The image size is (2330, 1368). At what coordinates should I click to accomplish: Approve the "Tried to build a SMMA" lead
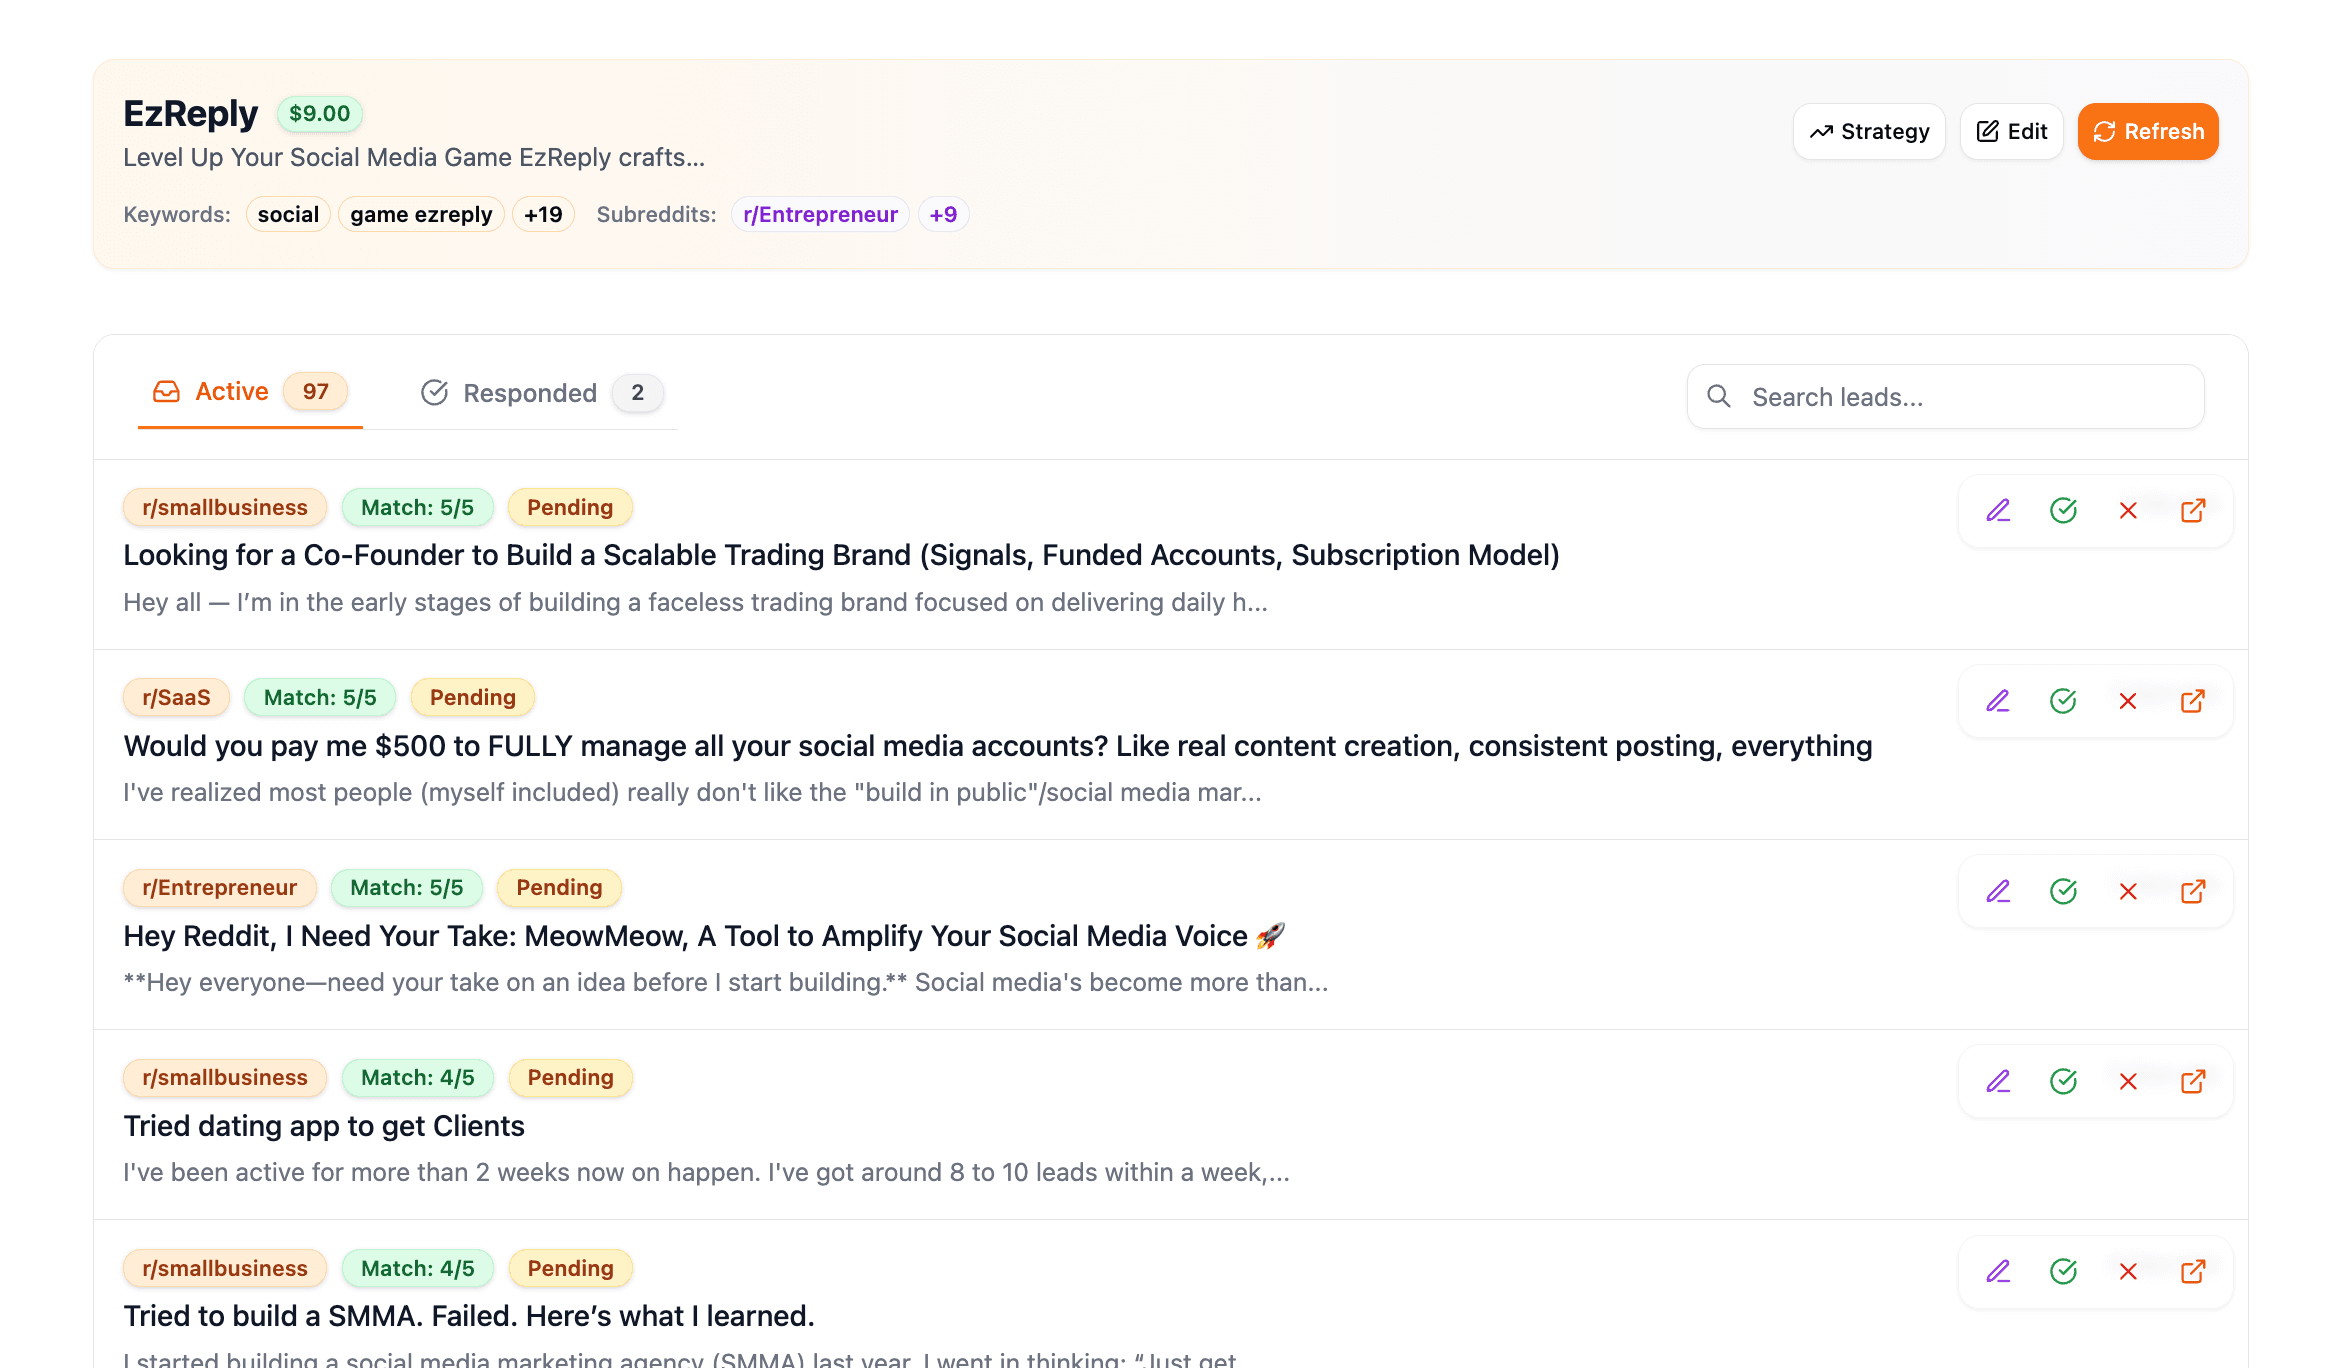[2063, 1271]
